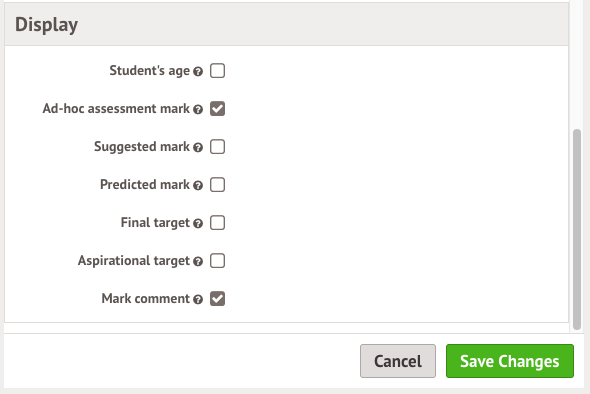Click help icon next to Aspirational target

pyautogui.click(x=198, y=262)
